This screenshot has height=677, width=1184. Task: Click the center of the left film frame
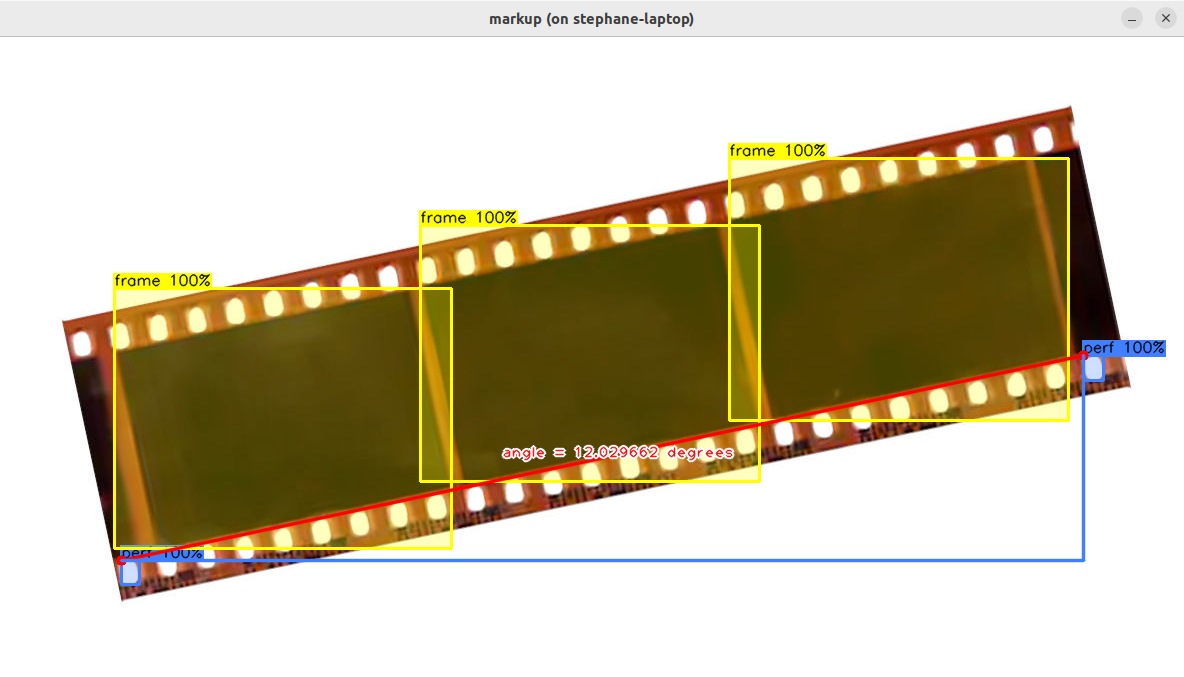[x=283, y=418]
